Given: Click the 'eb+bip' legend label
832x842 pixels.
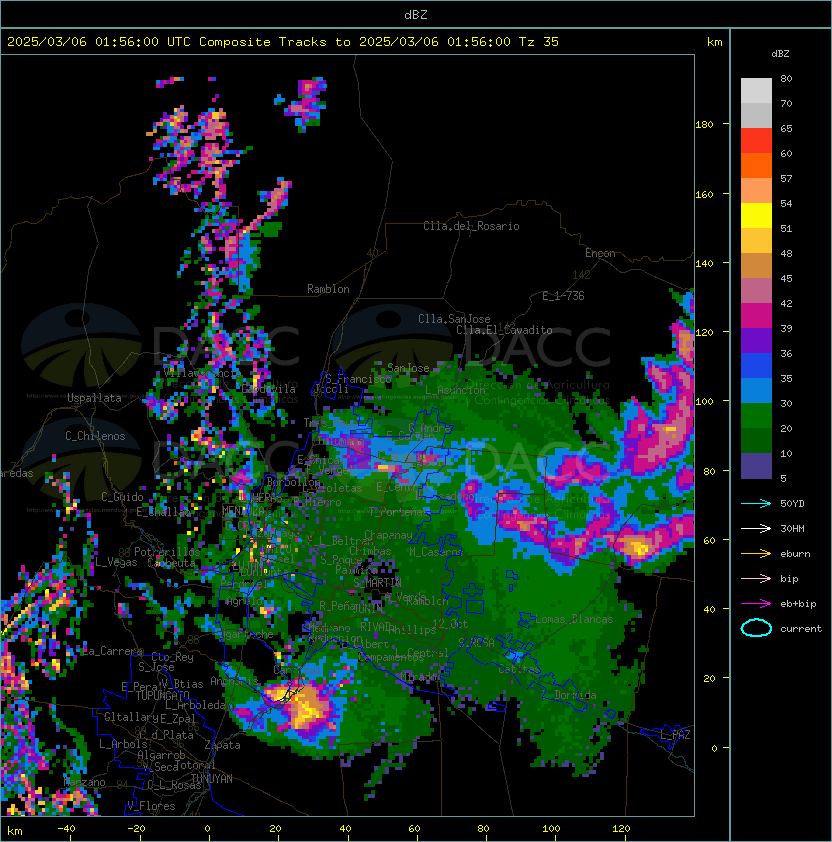Looking at the screenshot, I should click(x=798, y=604).
